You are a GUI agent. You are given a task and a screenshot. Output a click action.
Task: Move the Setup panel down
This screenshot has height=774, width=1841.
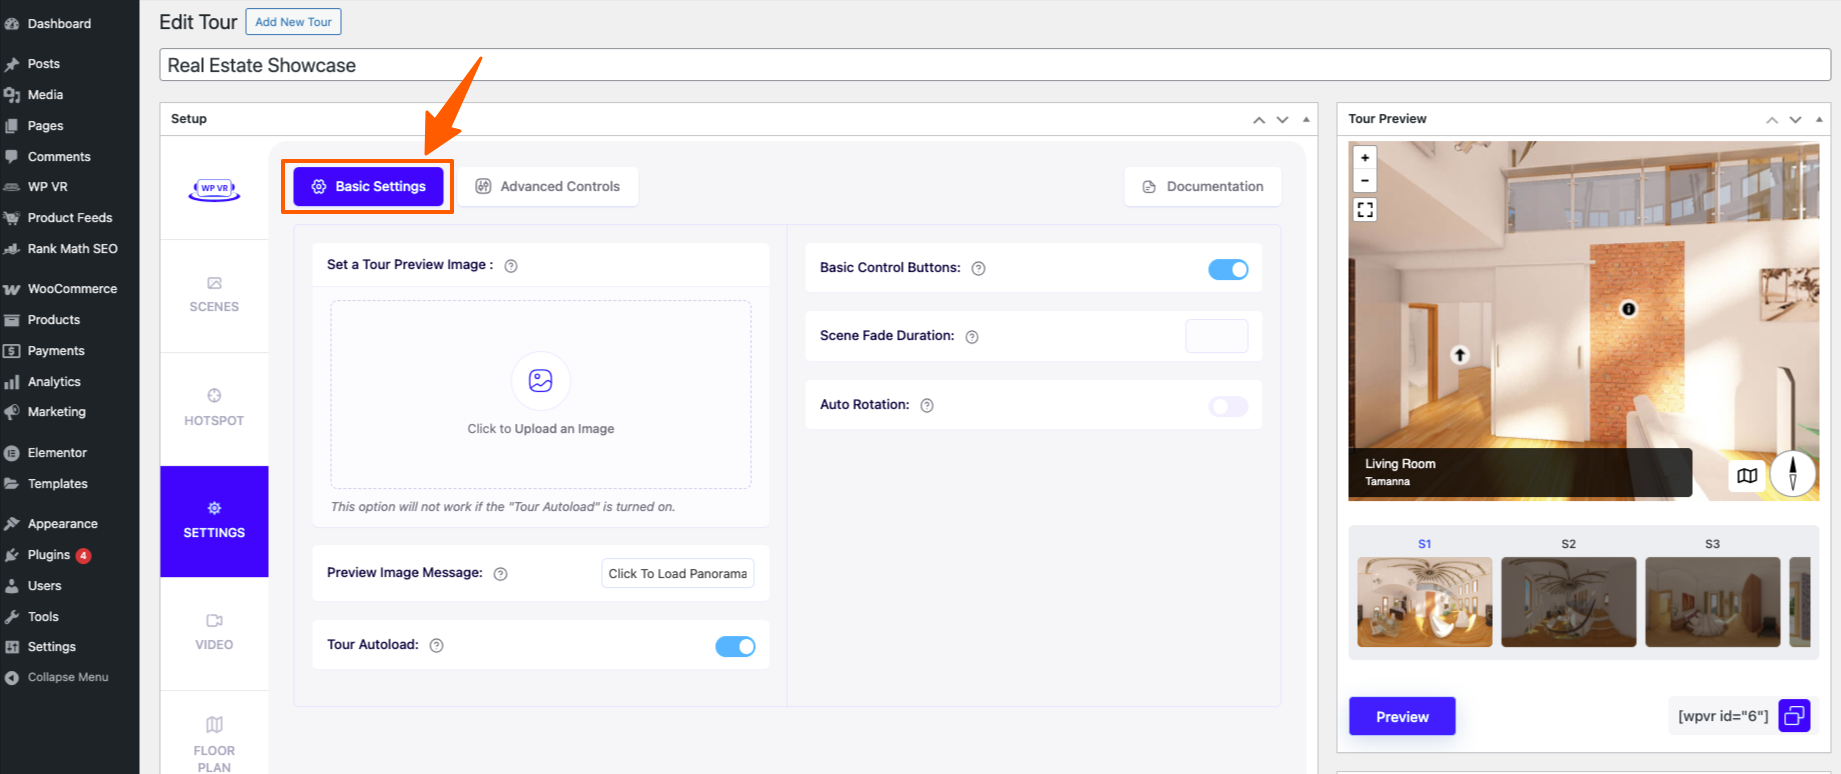[x=1282, y=120]
